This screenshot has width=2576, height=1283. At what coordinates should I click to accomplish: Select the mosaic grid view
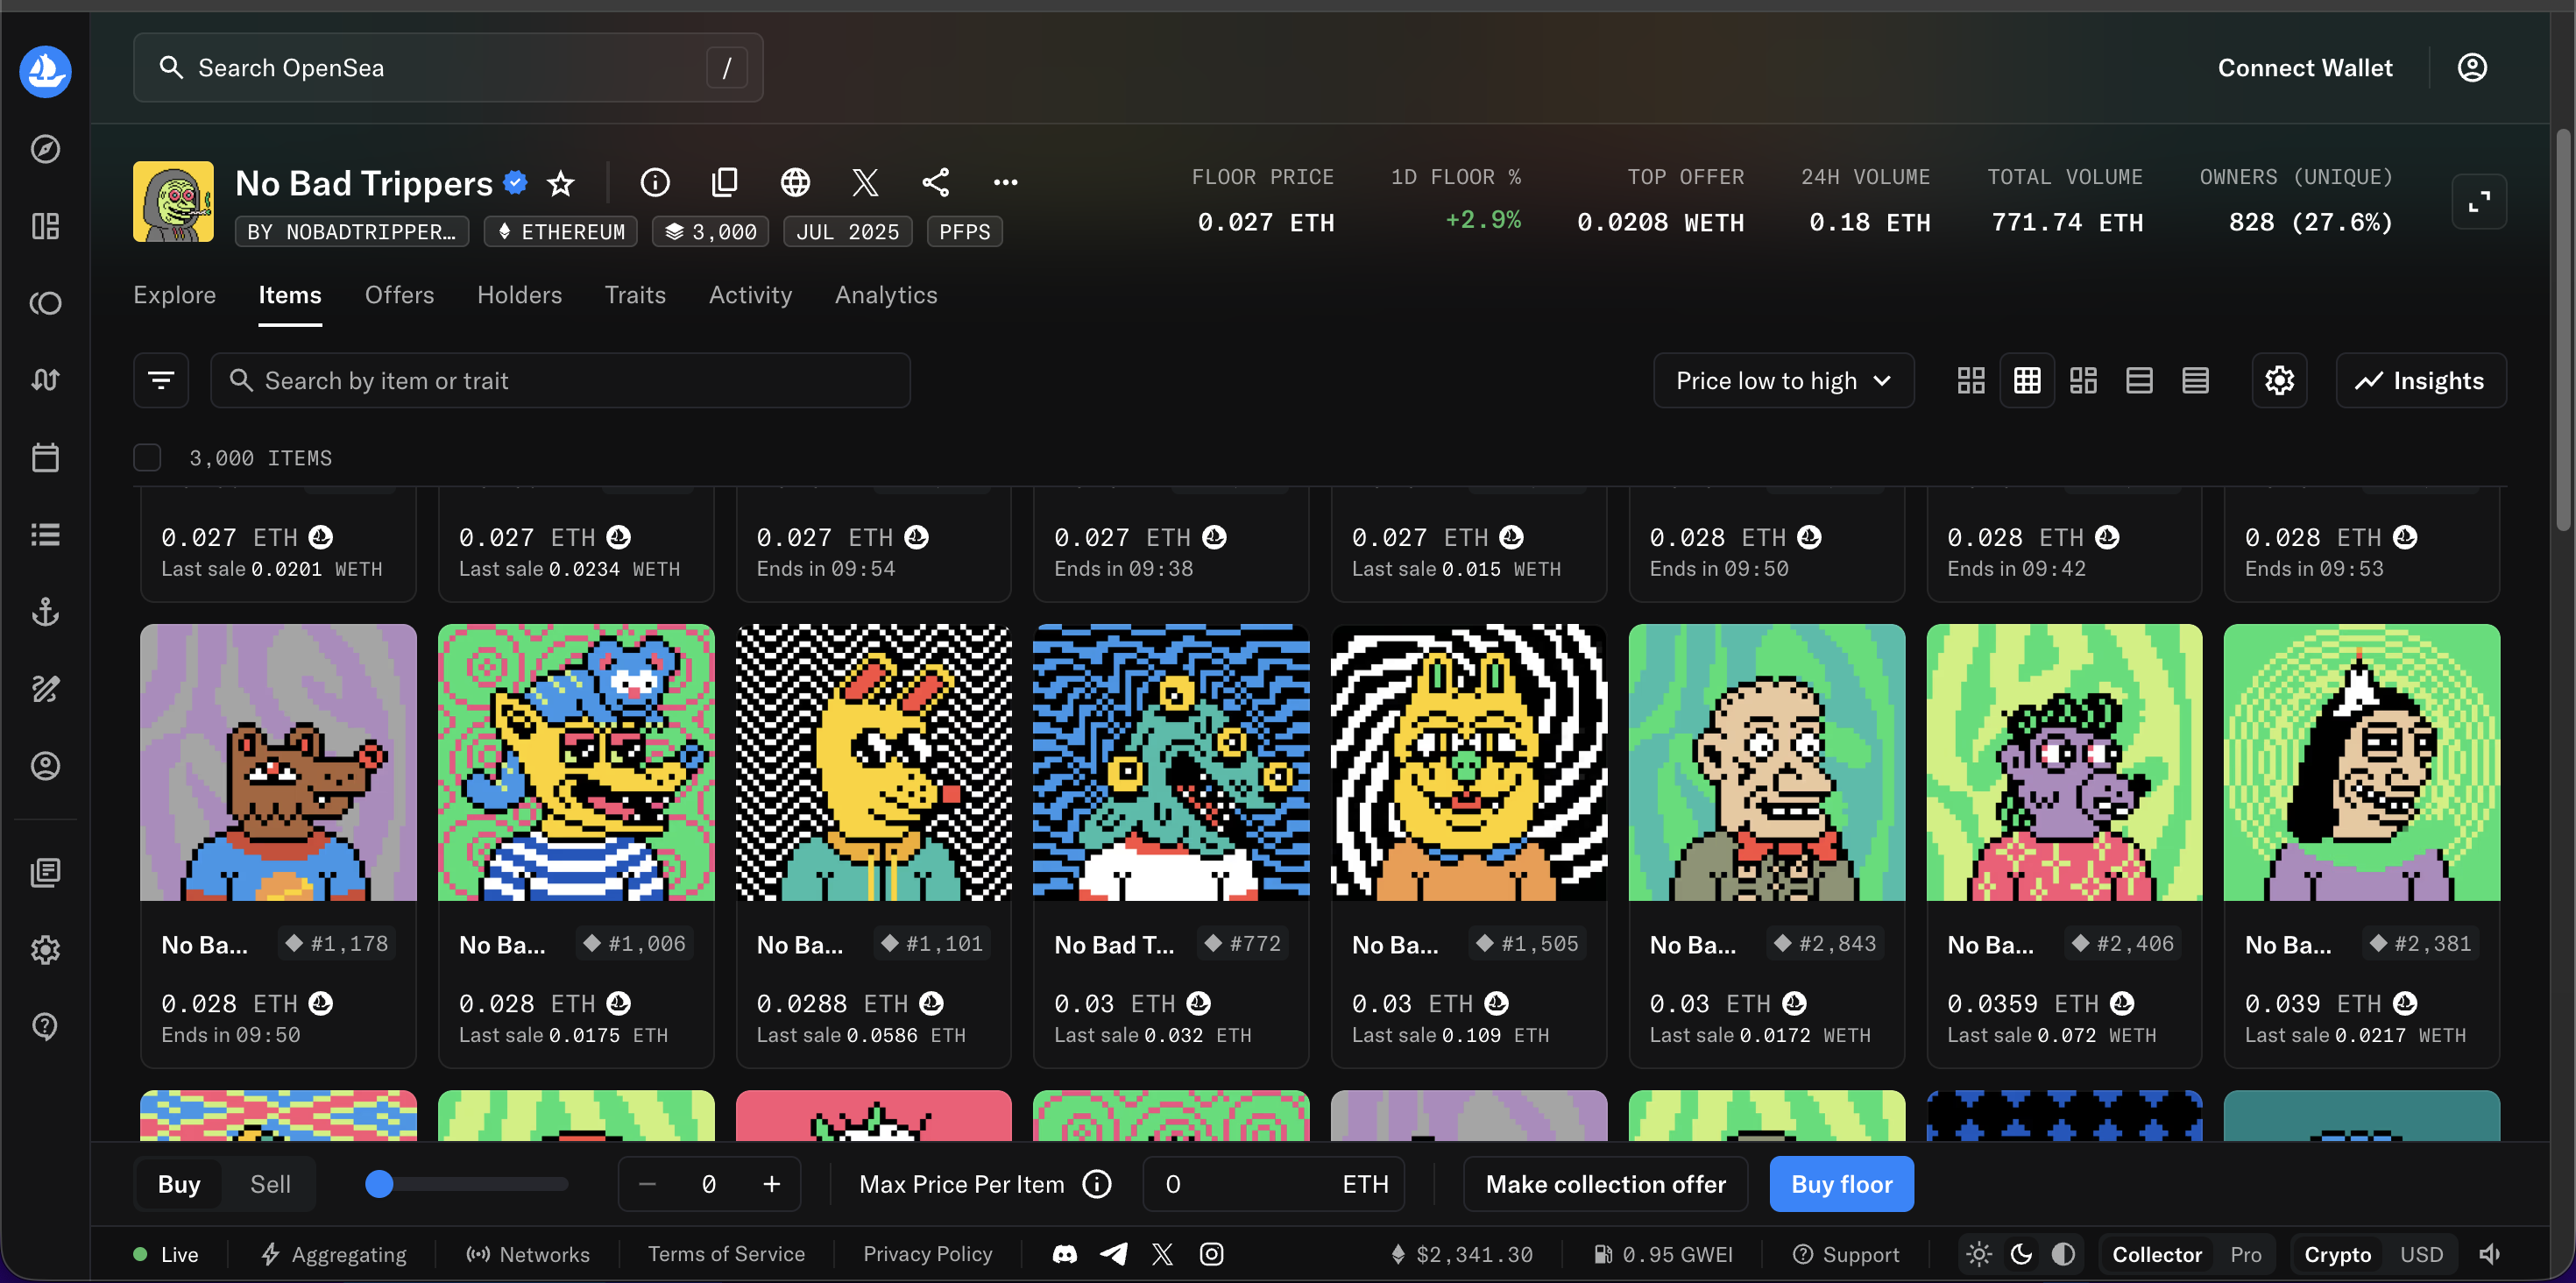pyautogui.click(x=2083, y=380)
